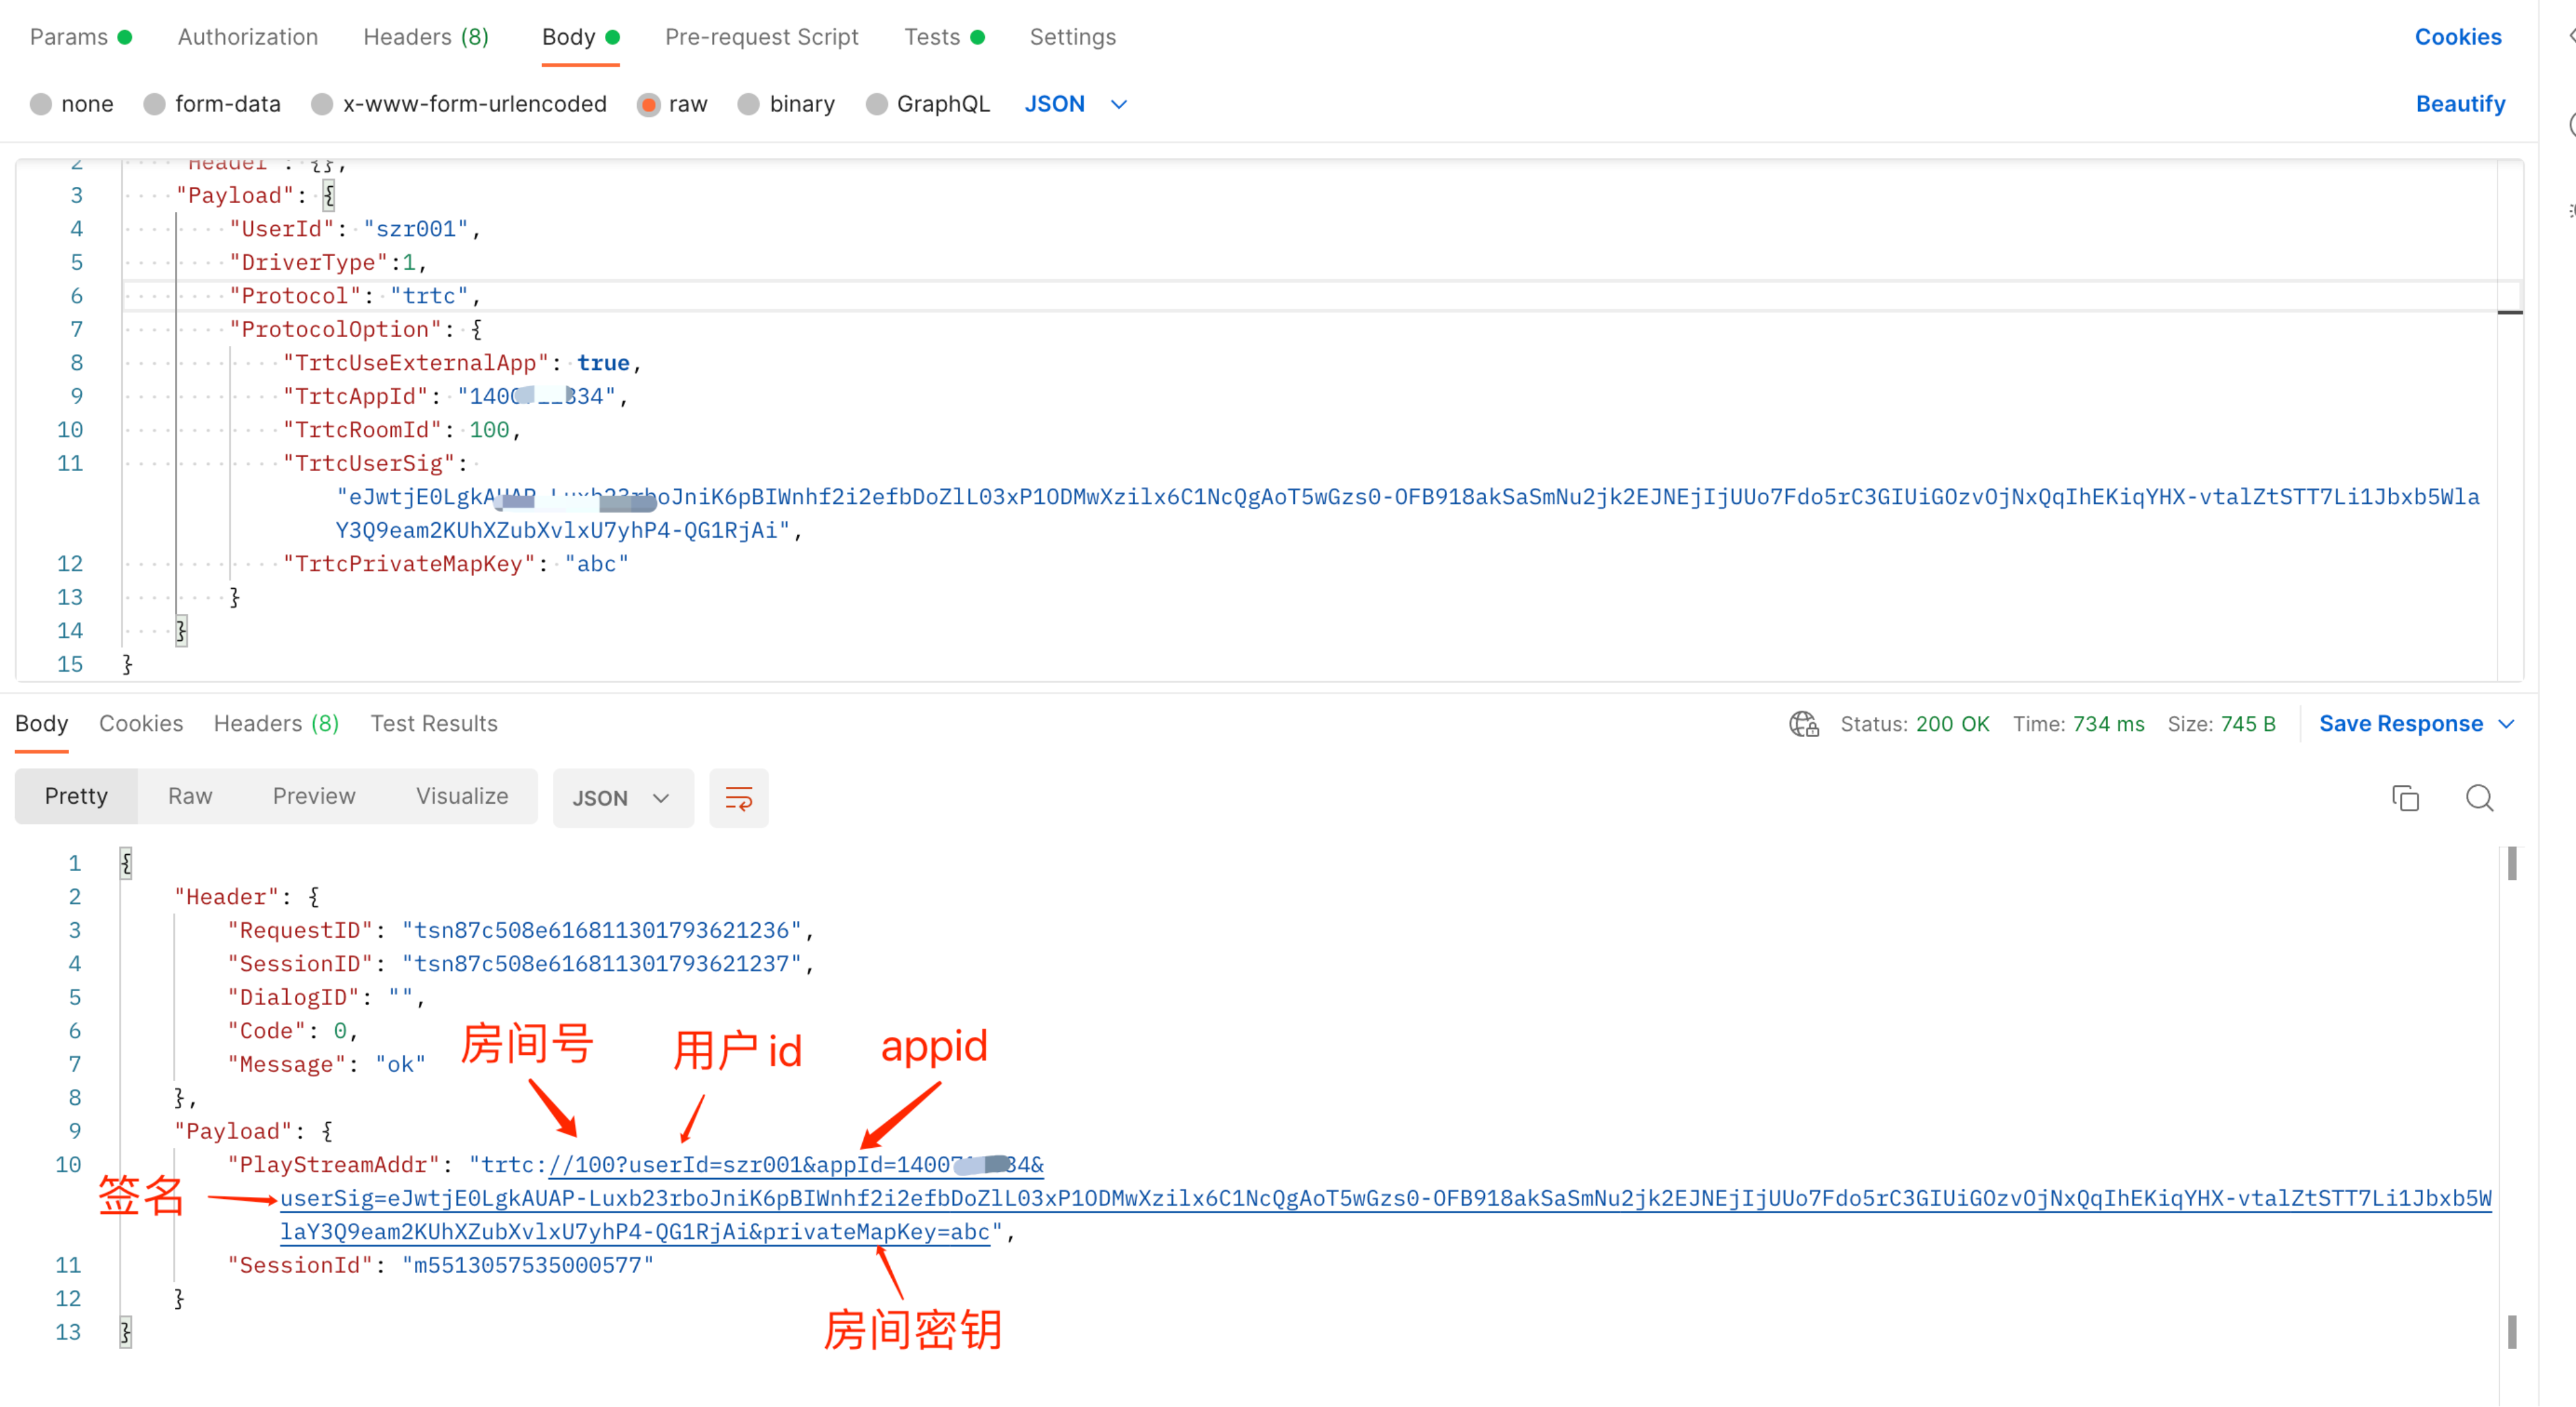Switch response view to Visualize
The width and height of the screenshot is (2576, 1407).
click(461, 796)
